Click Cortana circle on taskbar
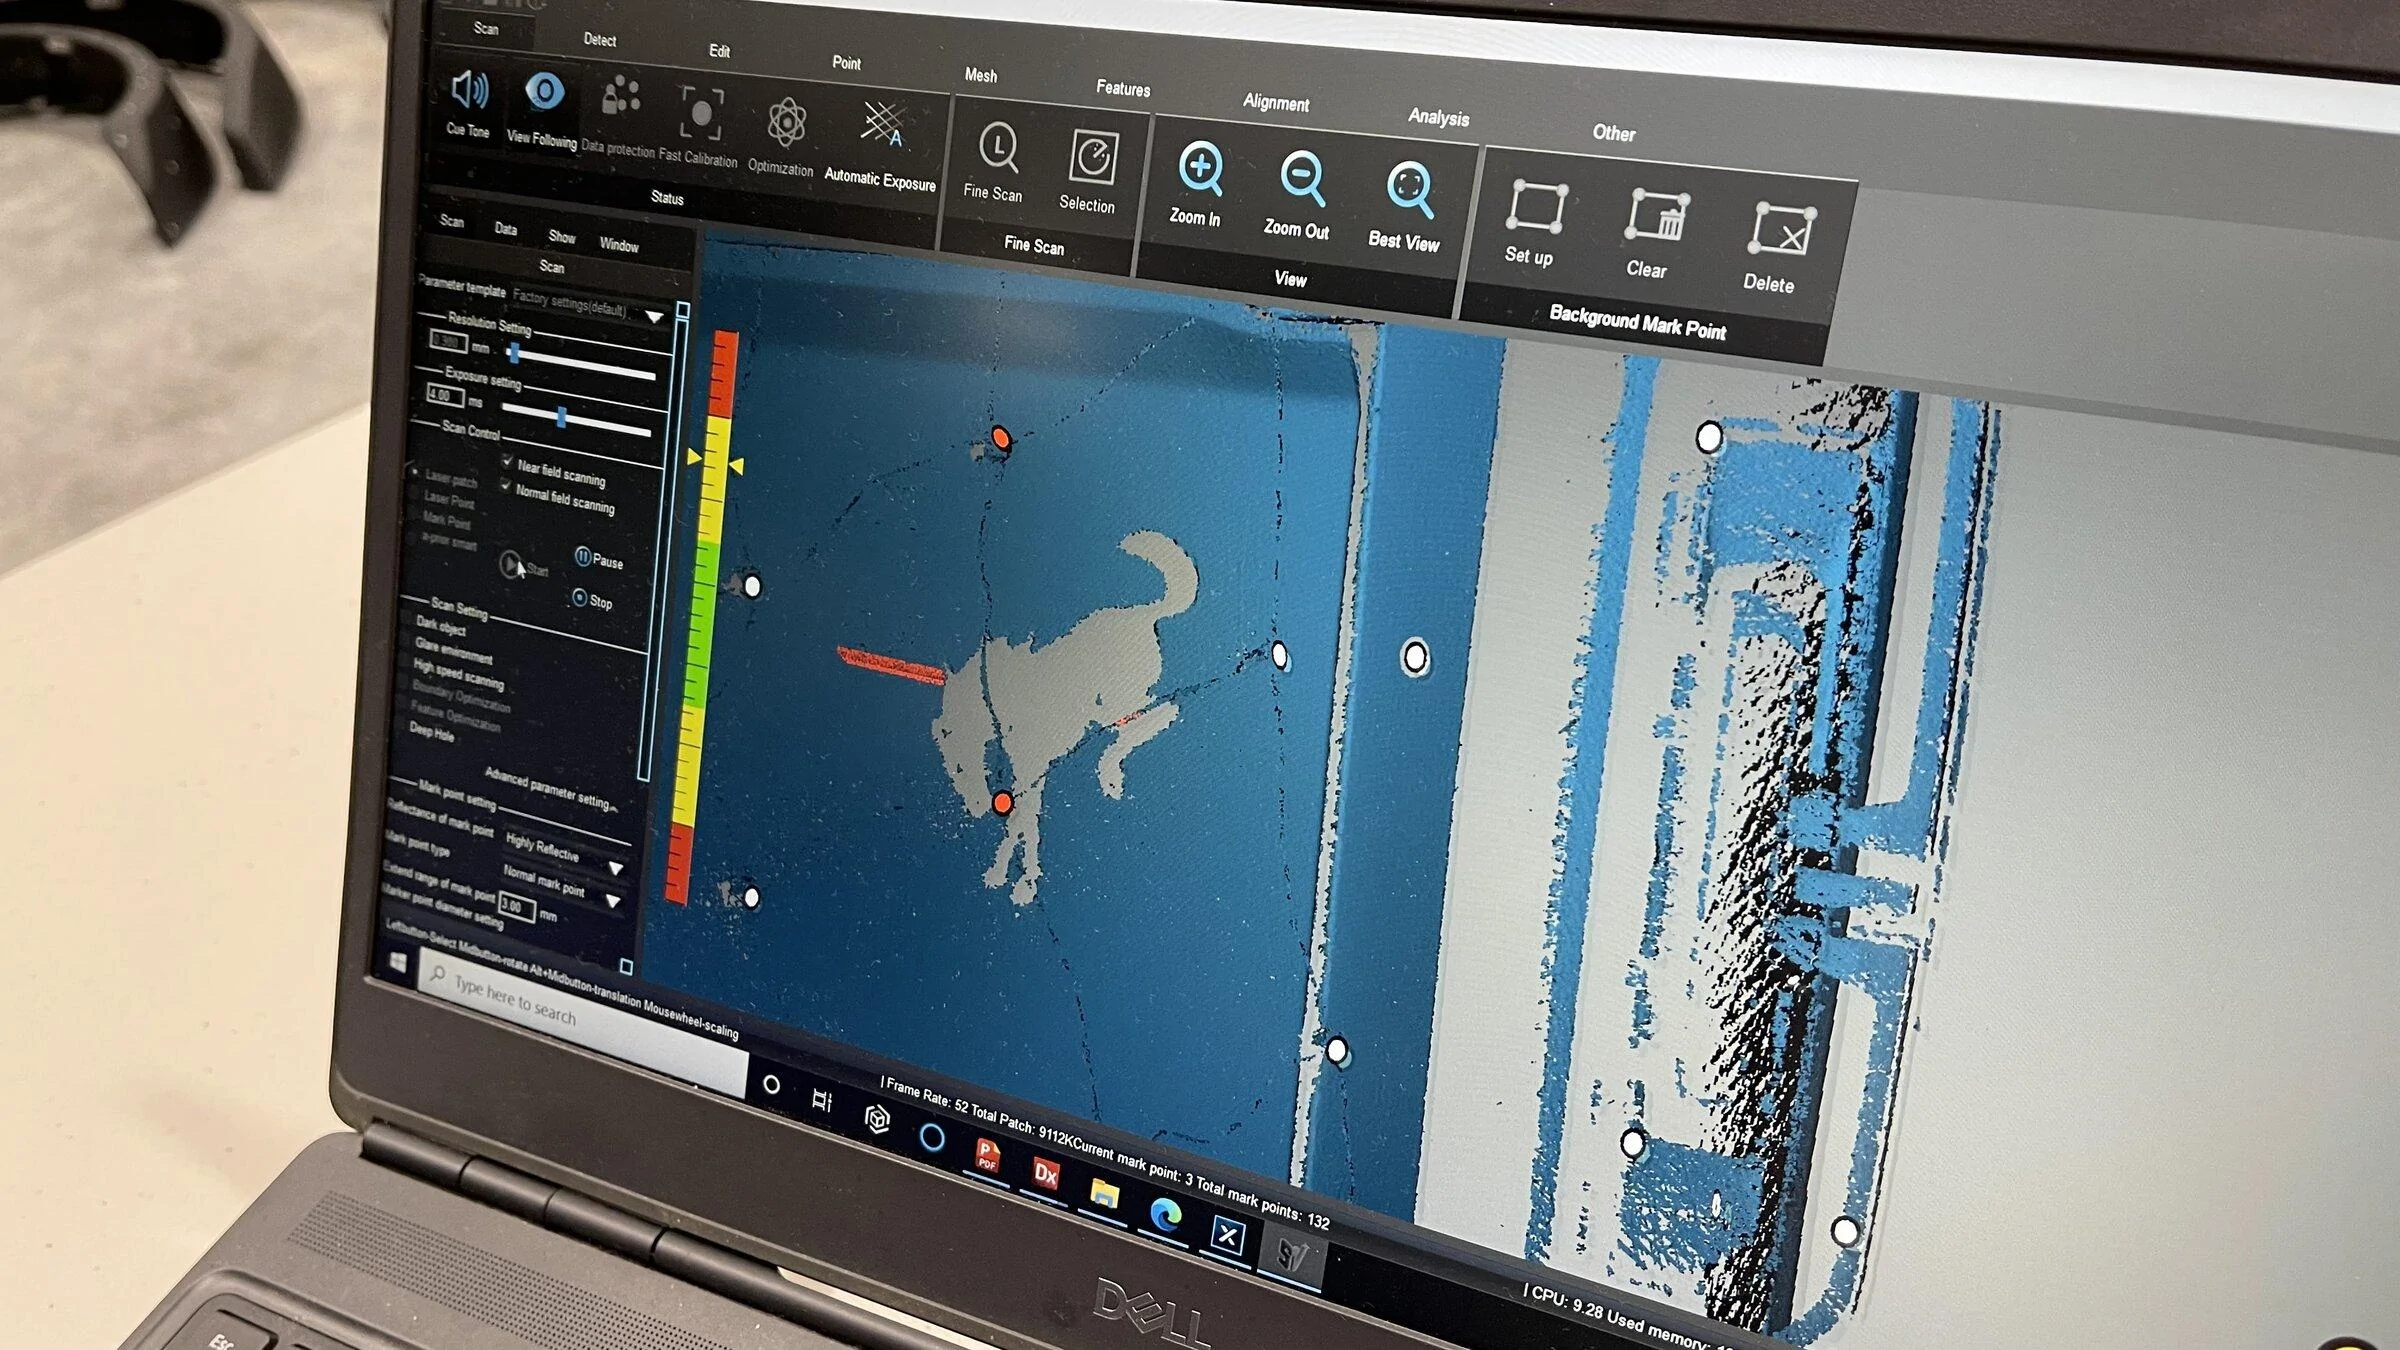Viewport: 2400px width, 1350px height. pos(771,1085)
